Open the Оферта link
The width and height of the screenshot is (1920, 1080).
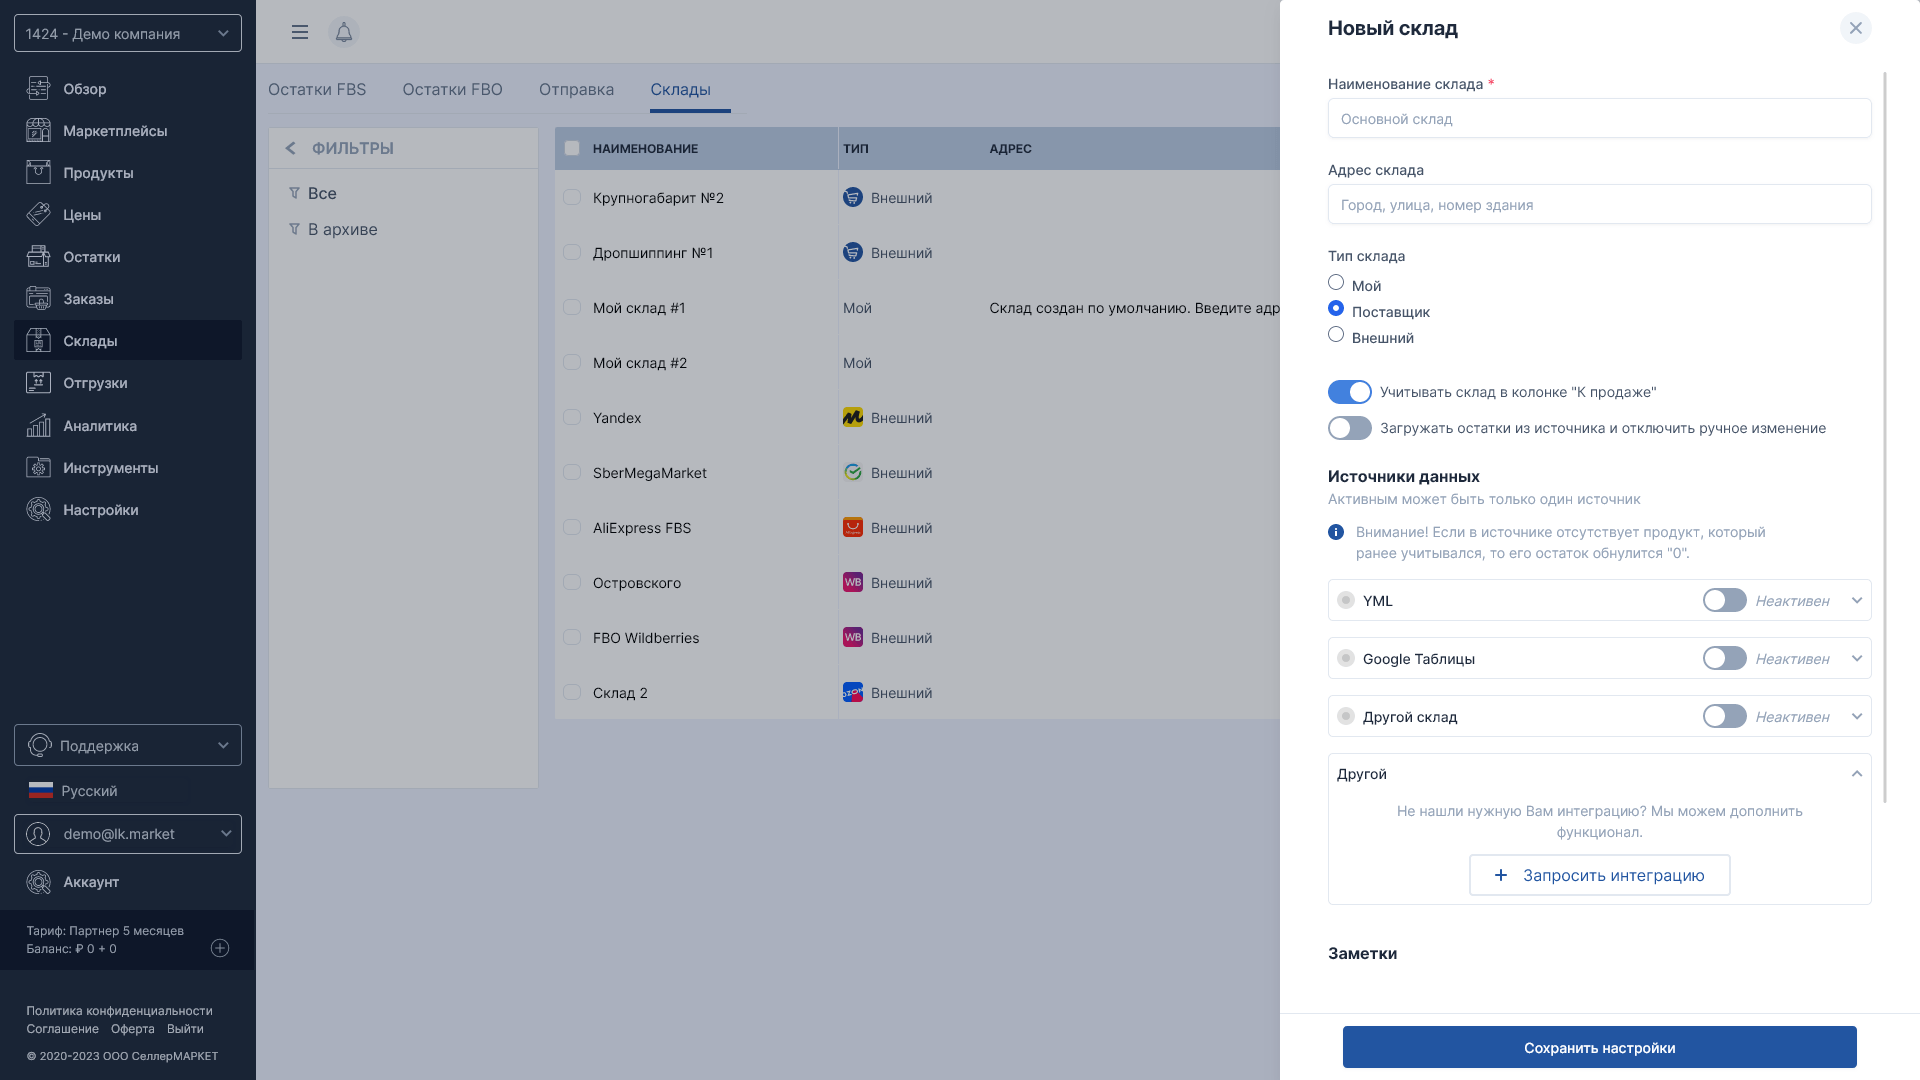[133, 1029]
